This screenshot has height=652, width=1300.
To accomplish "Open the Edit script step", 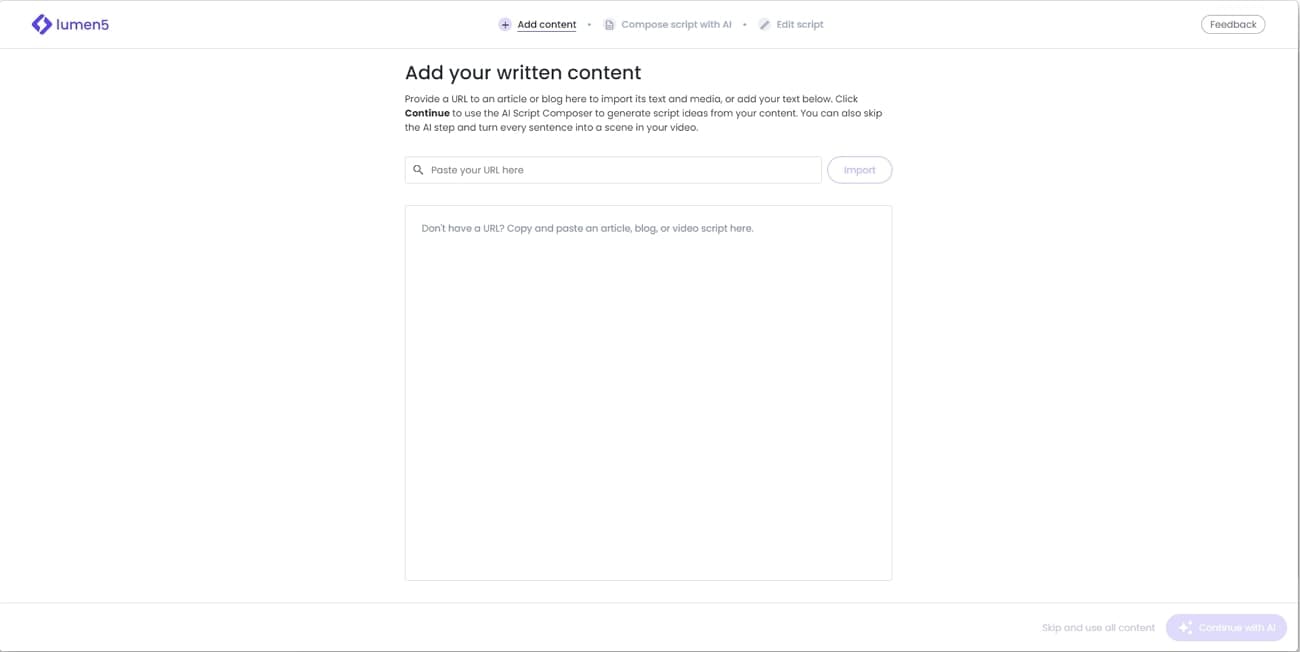I will pos(800,25).
